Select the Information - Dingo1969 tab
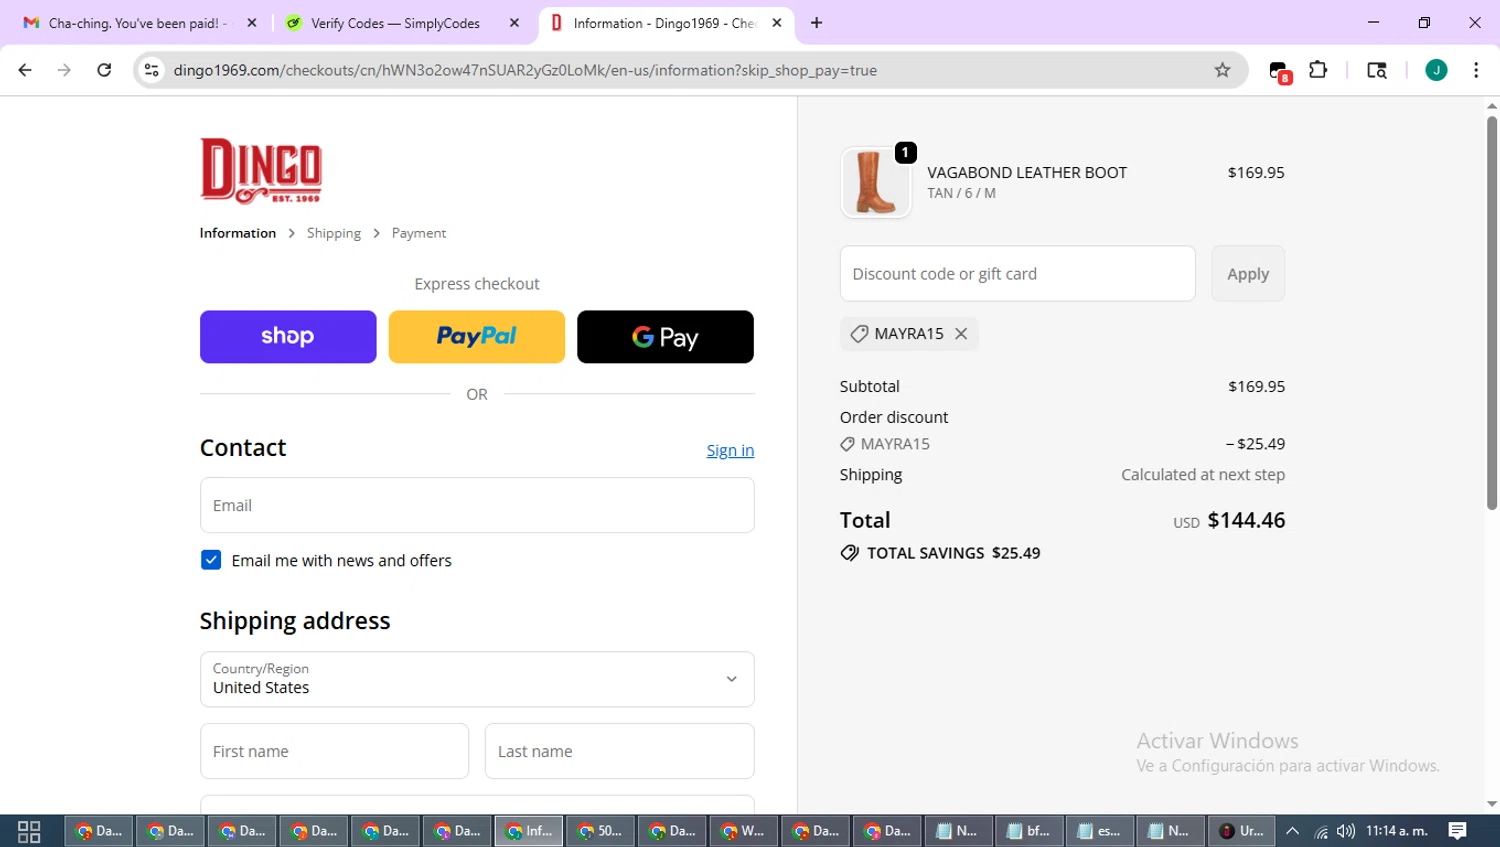The width and height of the screenshot is (1500, 847). click(664, 23)
